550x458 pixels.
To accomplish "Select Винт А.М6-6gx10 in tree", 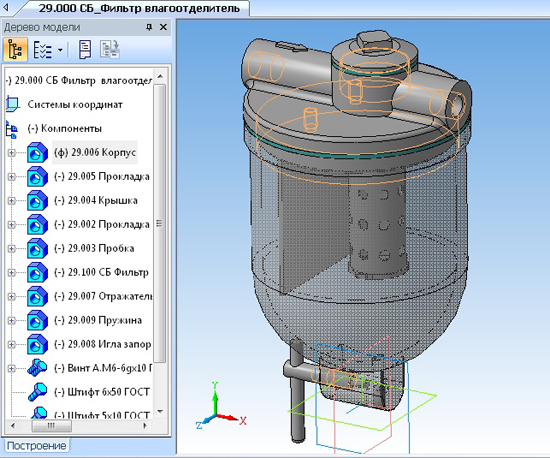I will tap(103, 368).
